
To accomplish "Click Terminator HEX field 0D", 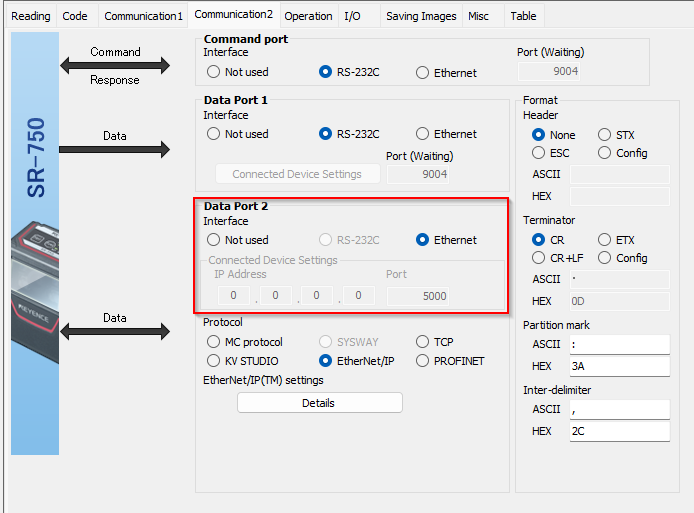I will (620, 301).
